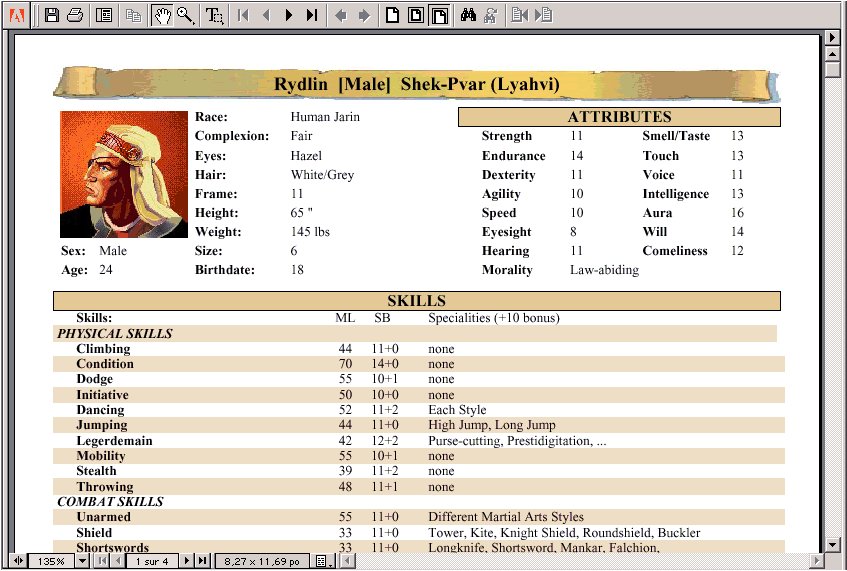847x571 pixels.
Task: Toggle the navigation pane icon
Action: (x=104, y=15)
